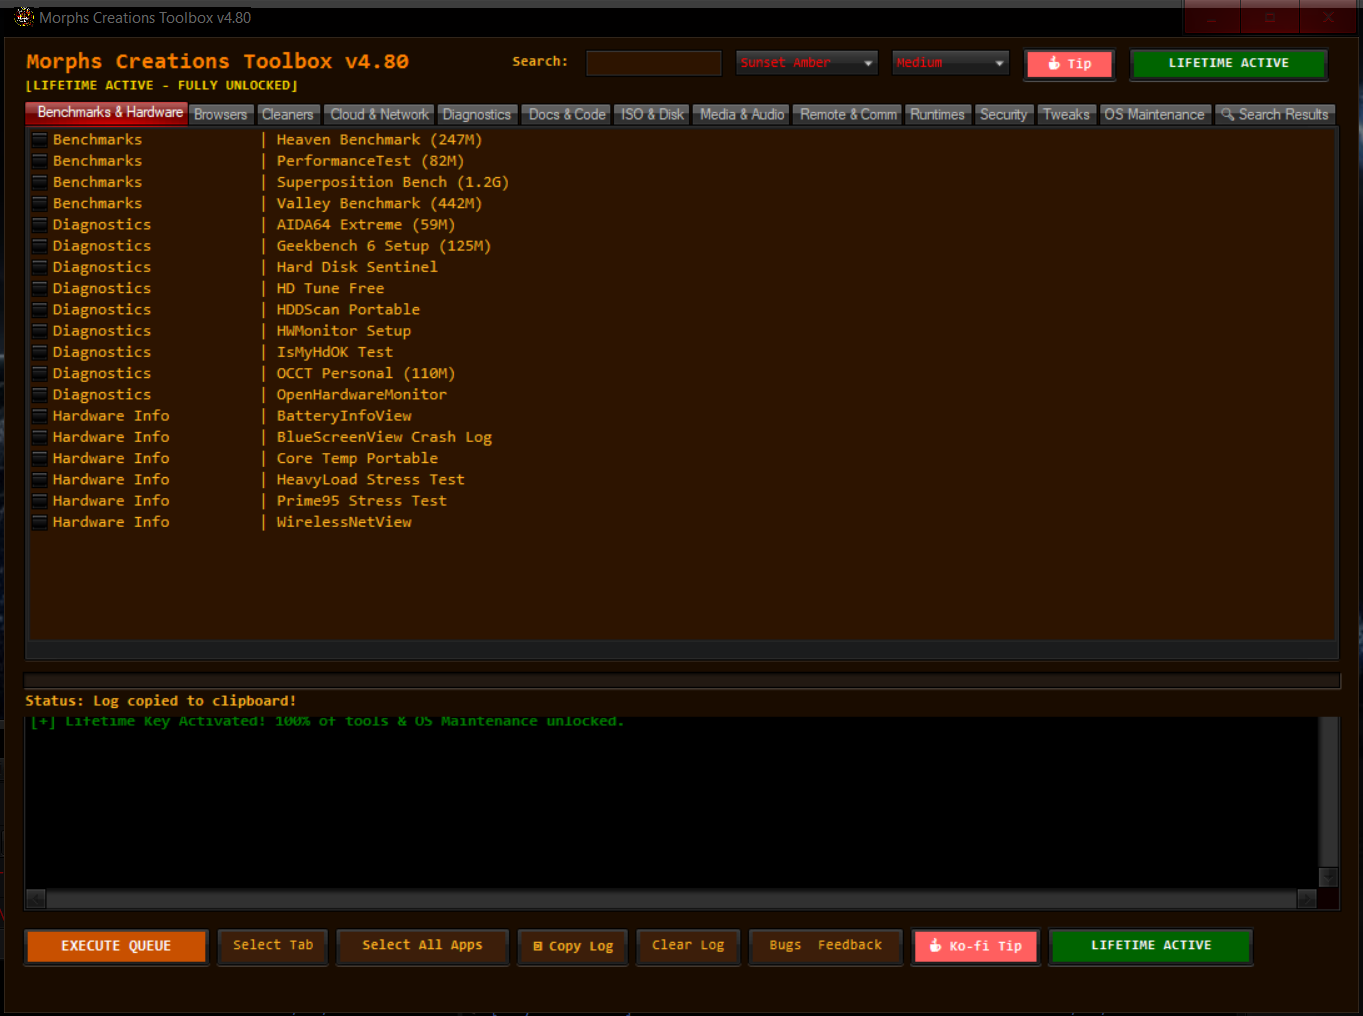
Task: Enable Superposition Bench (1.2G) checkbox
Action: point(40,182)
